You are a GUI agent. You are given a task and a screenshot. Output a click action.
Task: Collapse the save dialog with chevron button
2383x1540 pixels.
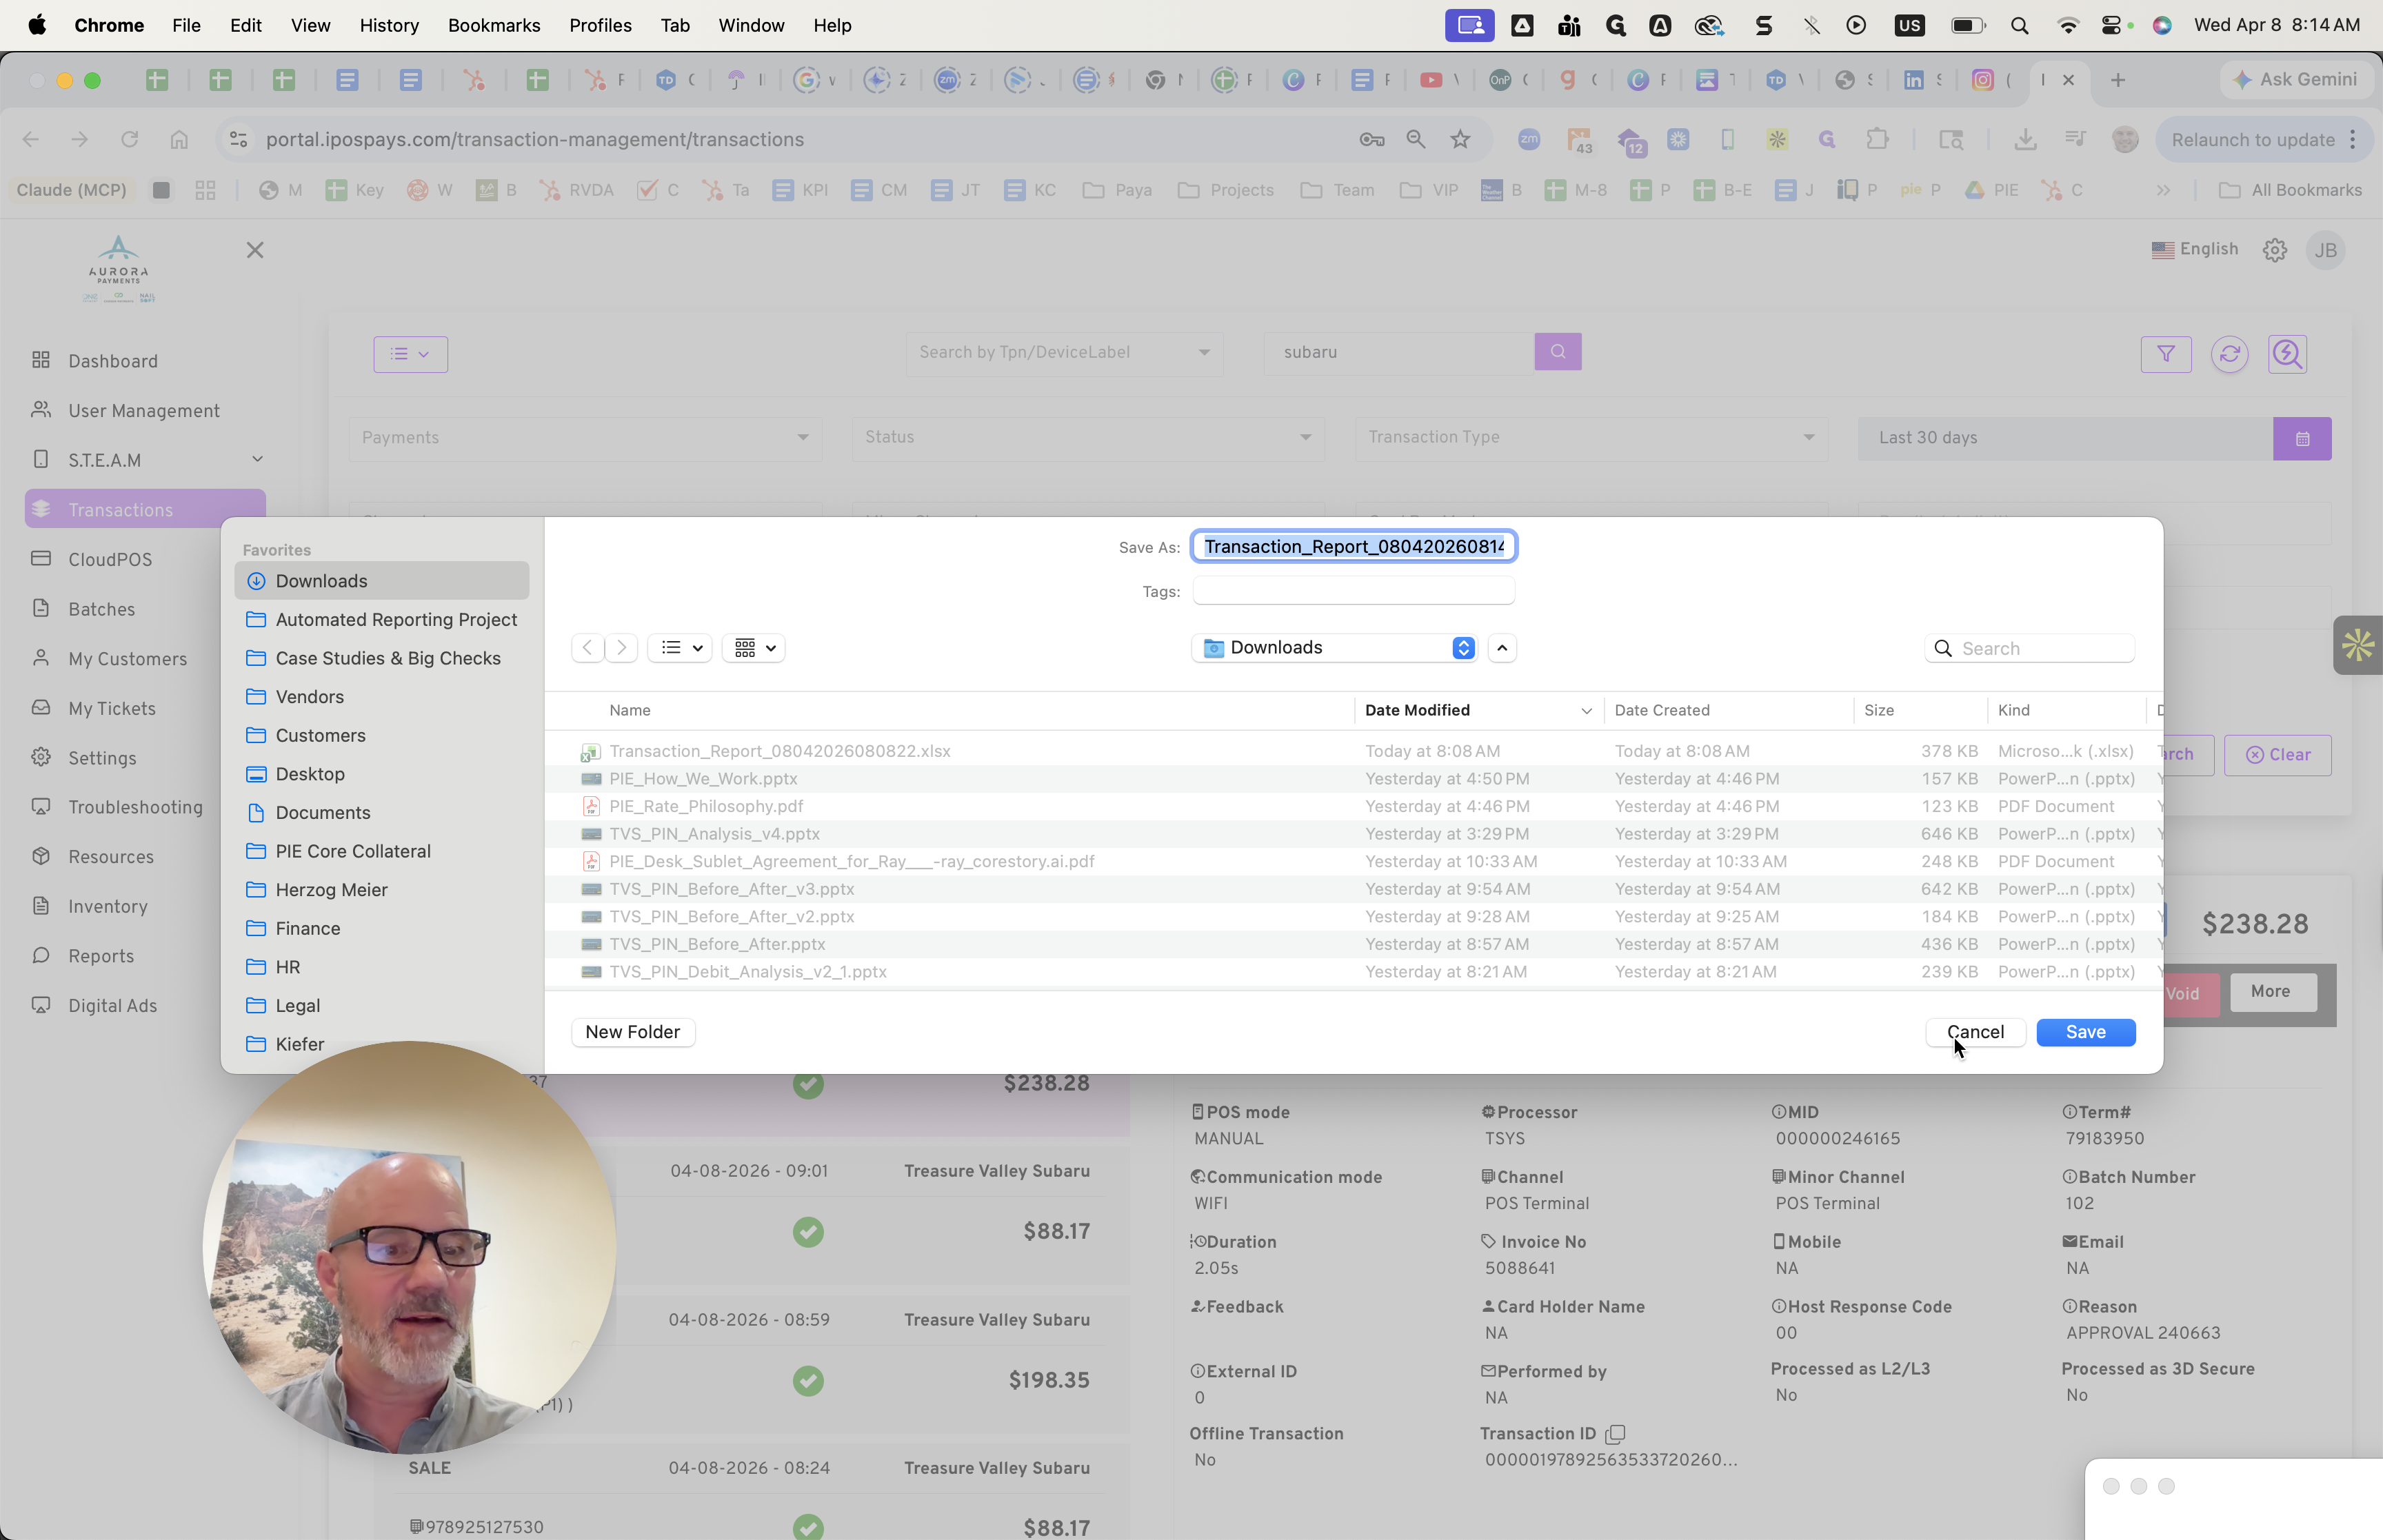click(x=1502, y=648)
